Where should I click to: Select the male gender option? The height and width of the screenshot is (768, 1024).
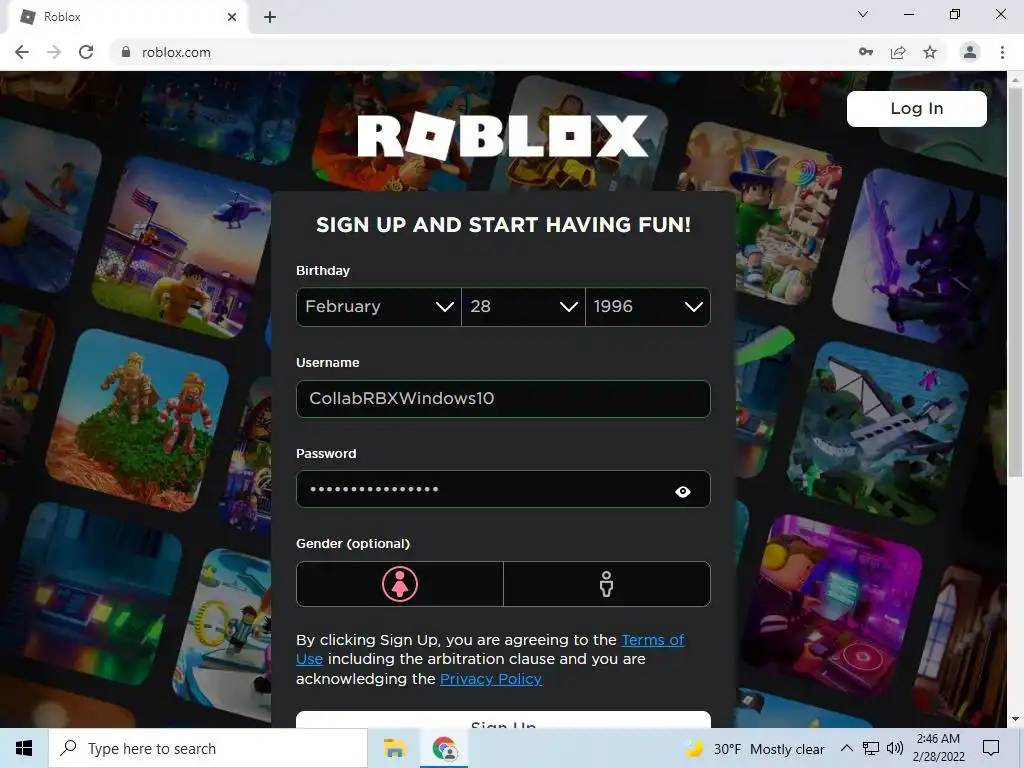click(607, 584)
